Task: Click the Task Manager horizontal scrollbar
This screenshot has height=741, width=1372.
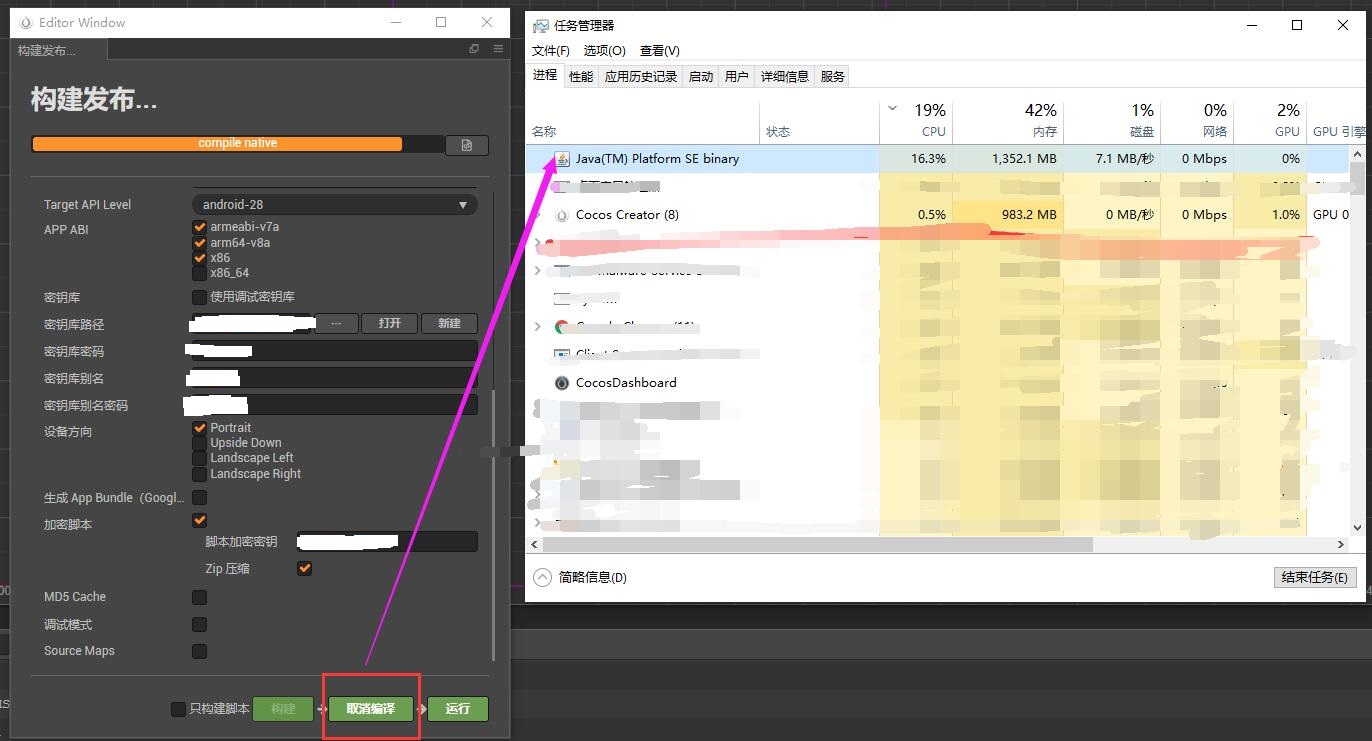Action: 819,545
